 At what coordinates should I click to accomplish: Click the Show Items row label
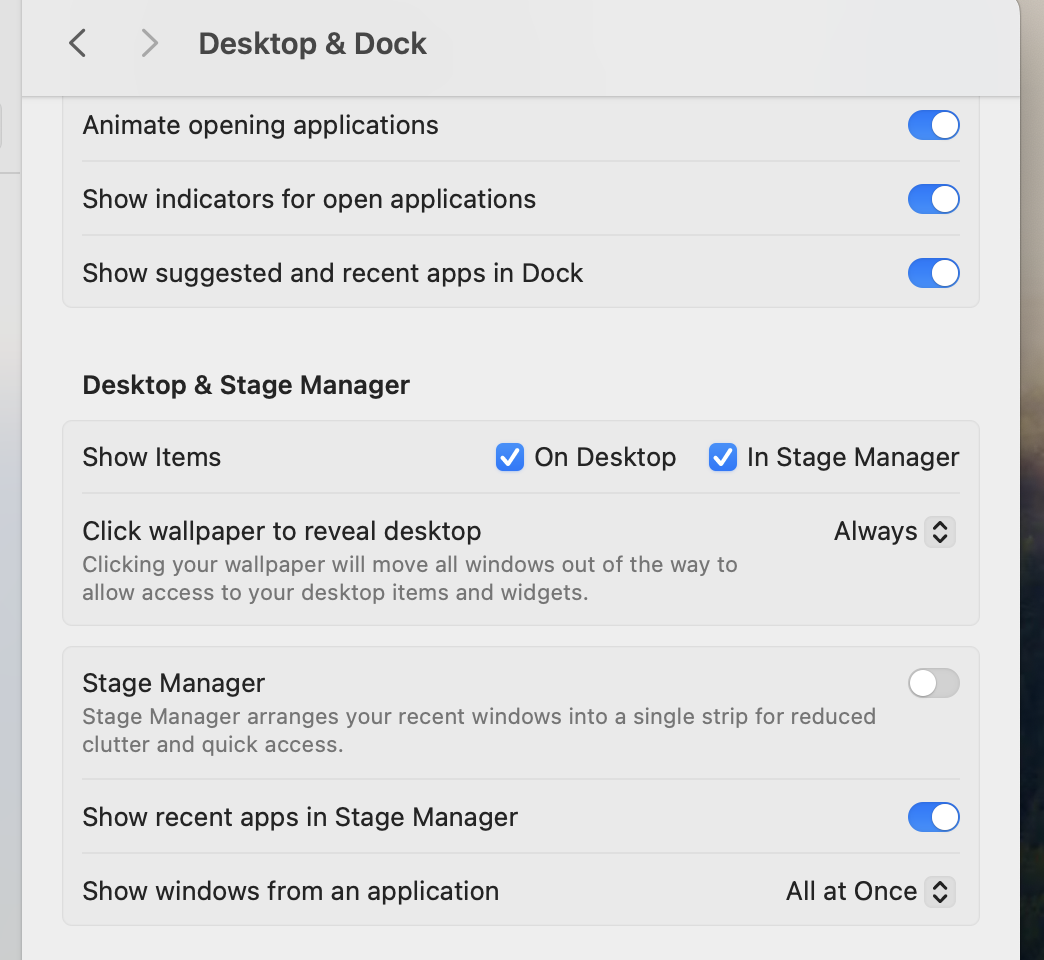[x=151, y=457]
